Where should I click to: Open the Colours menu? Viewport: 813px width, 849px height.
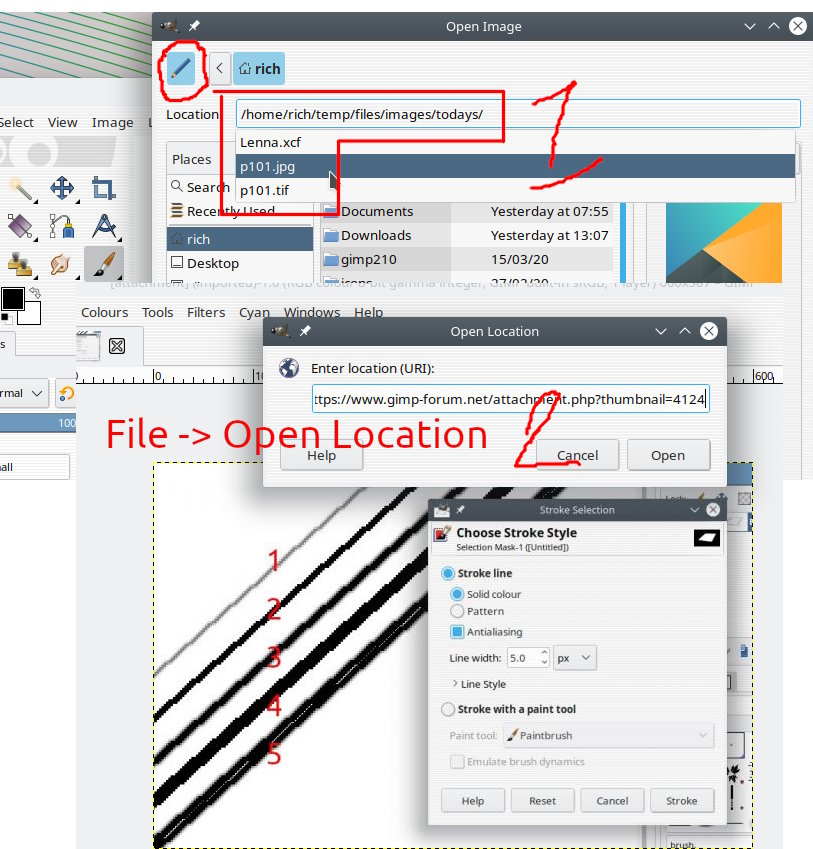coord(104,312)
